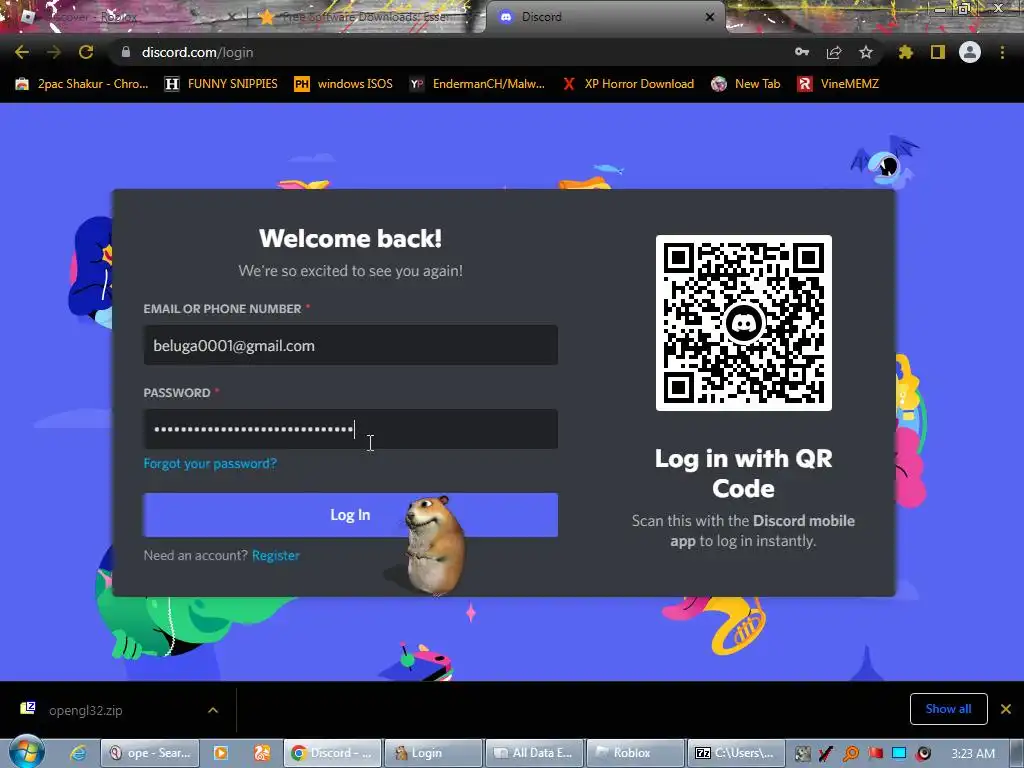Click the cyan monitor tray icon
1024x768 pixels.
tap(899, 754)
